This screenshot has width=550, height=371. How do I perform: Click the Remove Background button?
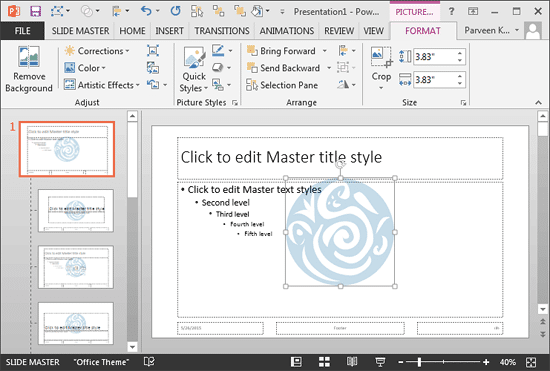point(29,69)
